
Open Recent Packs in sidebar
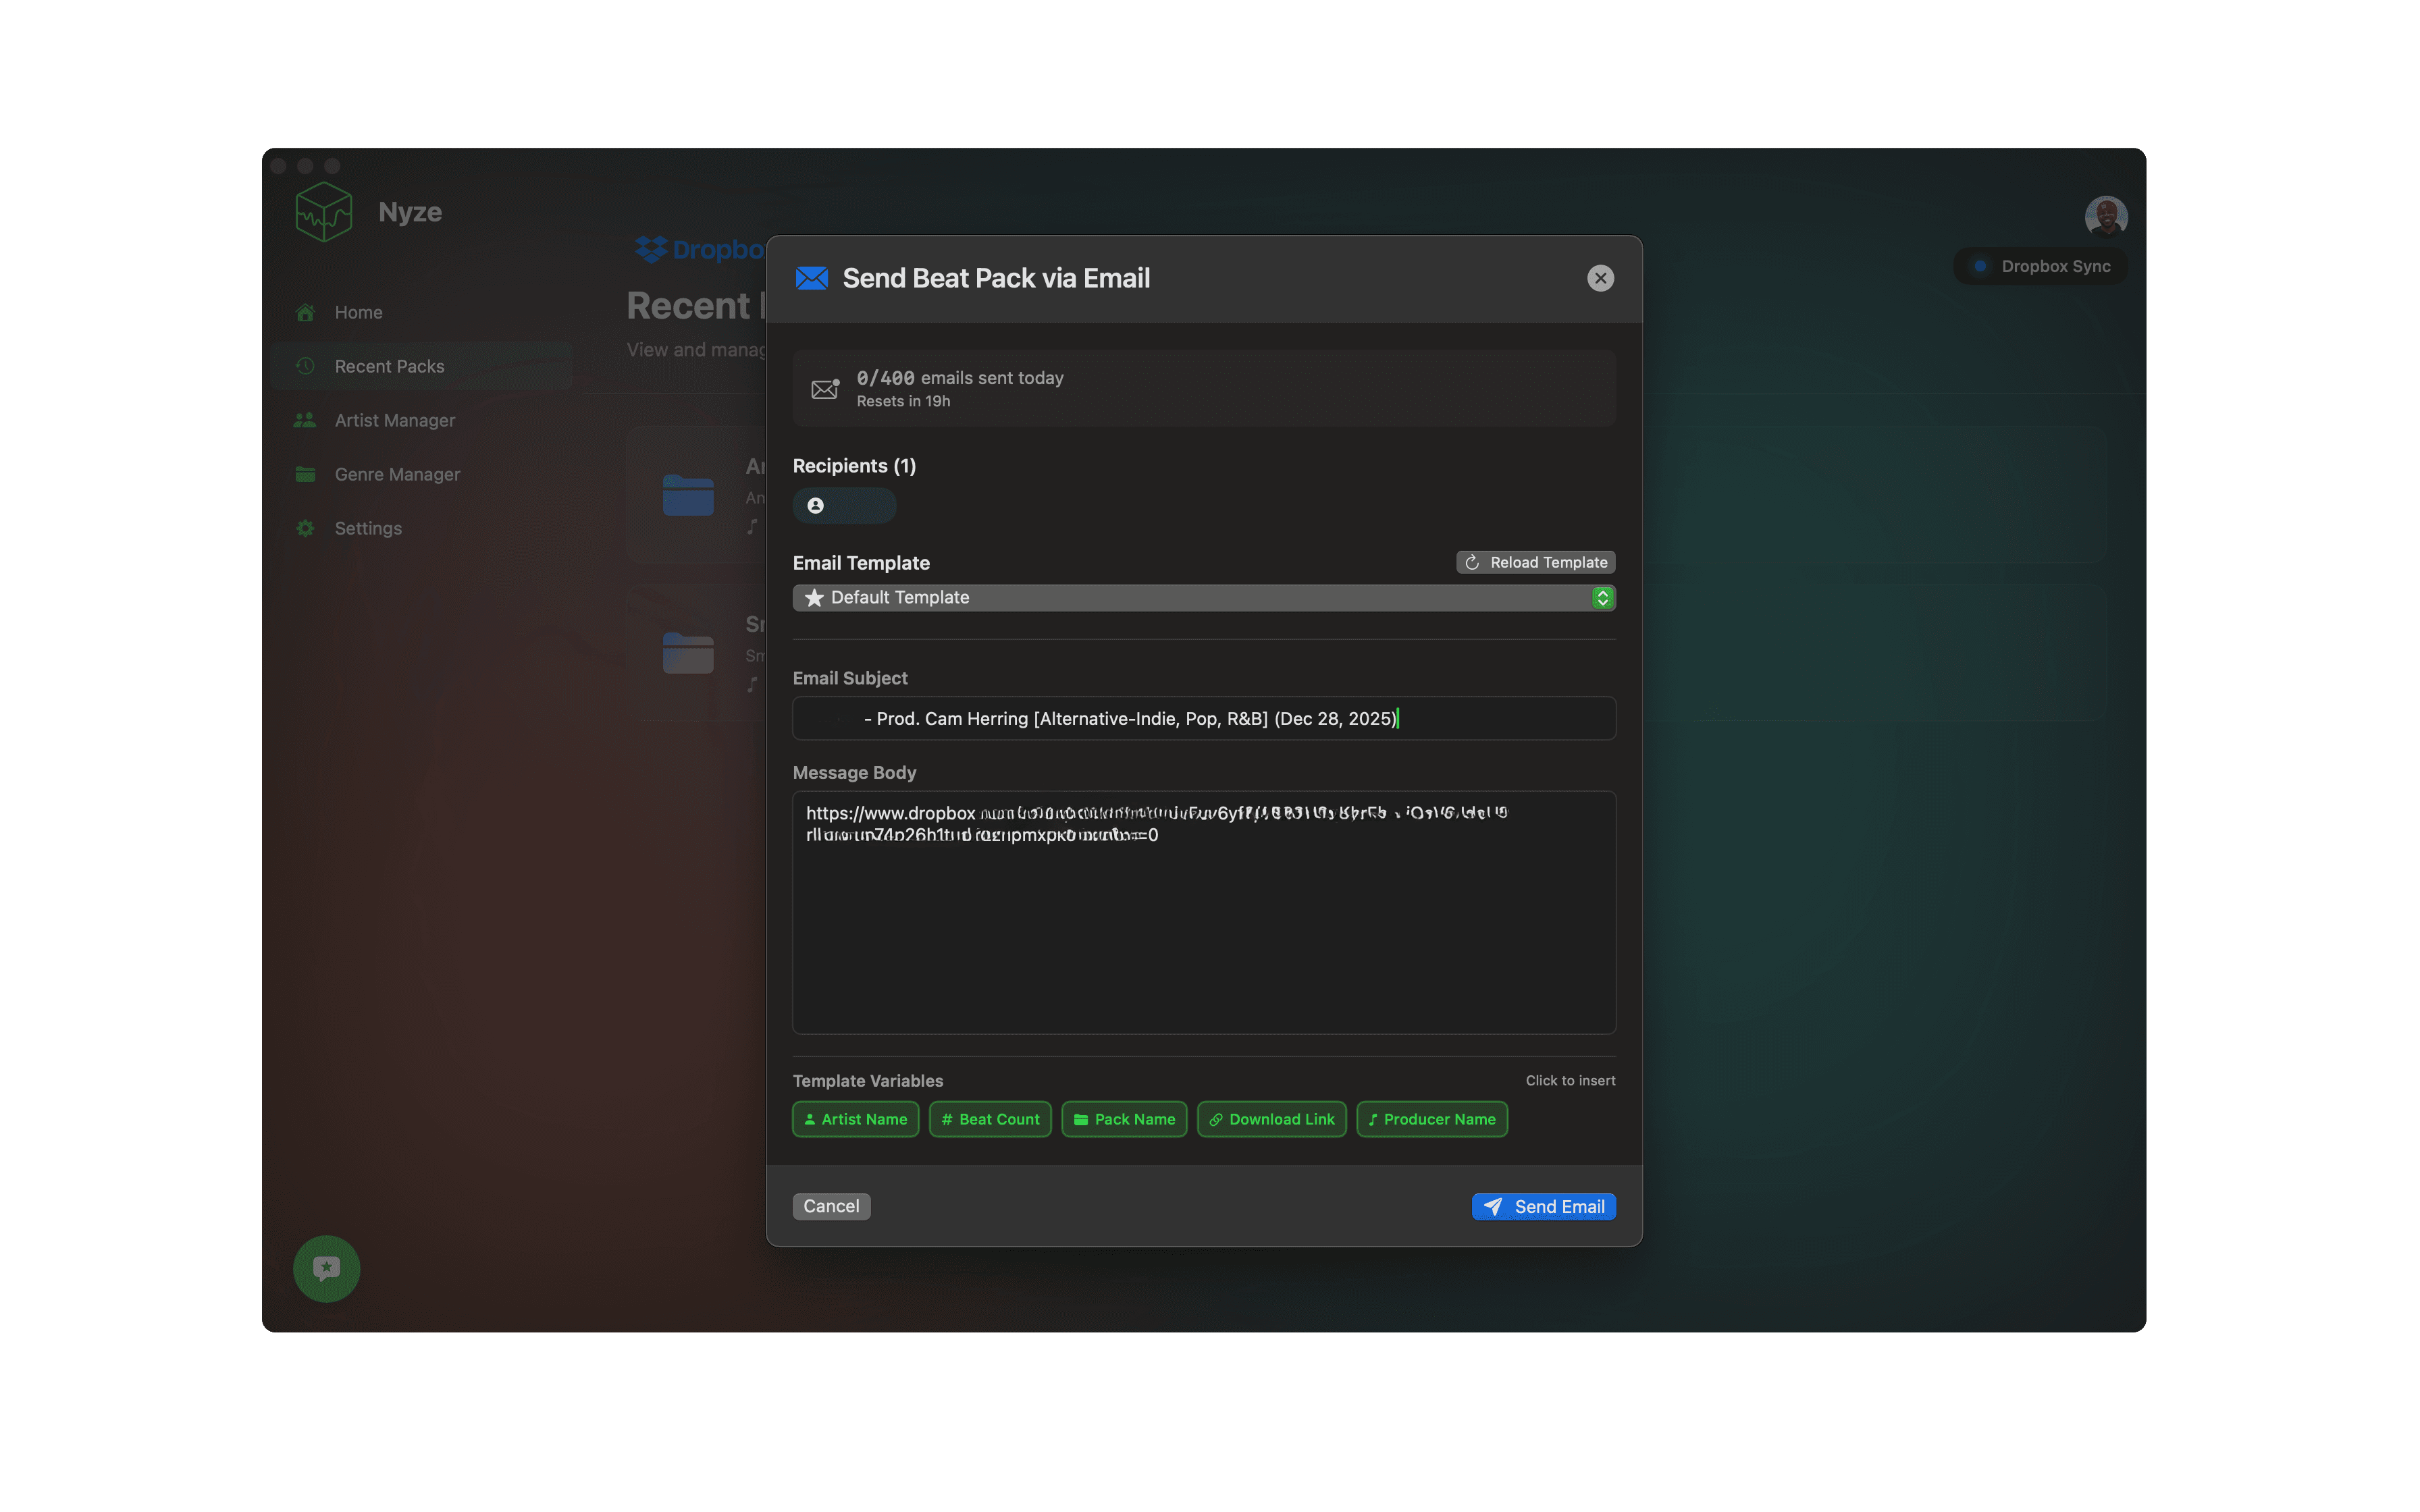(x=390, y=366)
